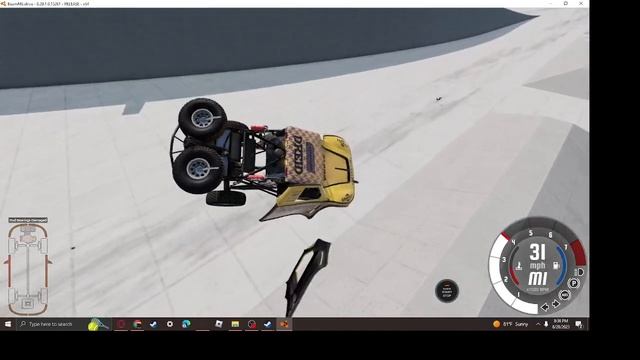Minimize the BeamNG.drive window
The image size is (640, 360).
[550, 3]
